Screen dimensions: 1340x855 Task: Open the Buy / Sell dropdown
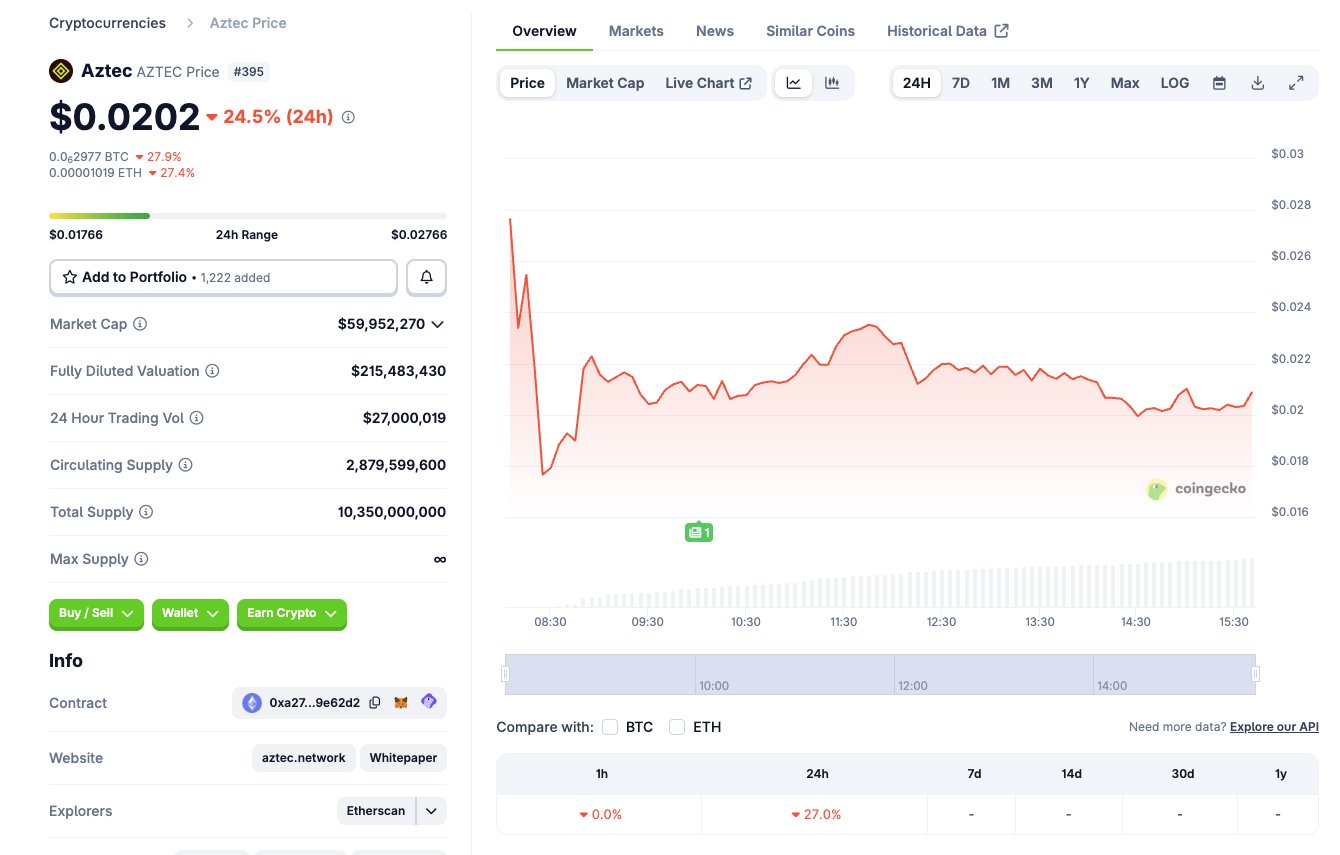pyautogui.click(x=96, y=613)
